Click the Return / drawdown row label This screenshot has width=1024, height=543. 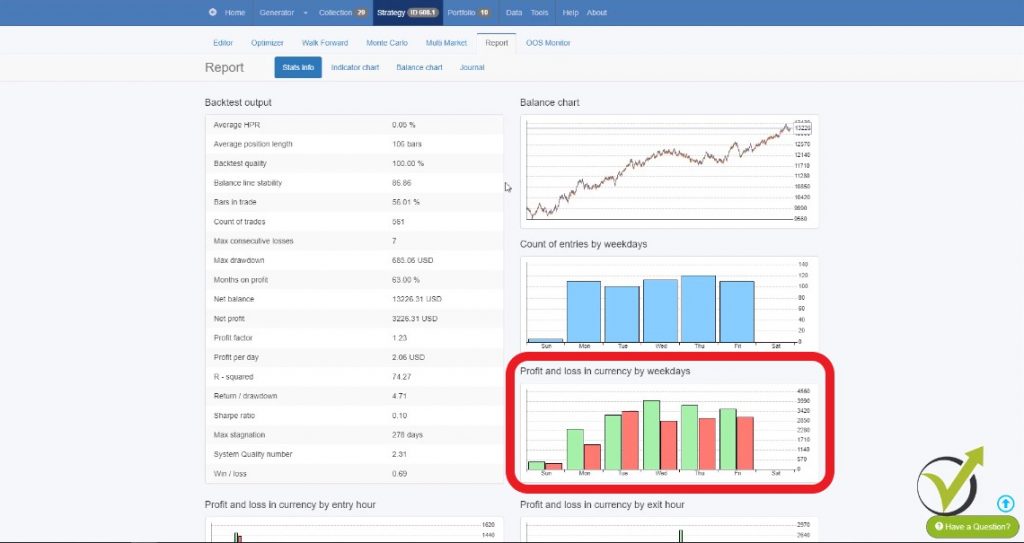pyautogui.click(x=245, y=396)
